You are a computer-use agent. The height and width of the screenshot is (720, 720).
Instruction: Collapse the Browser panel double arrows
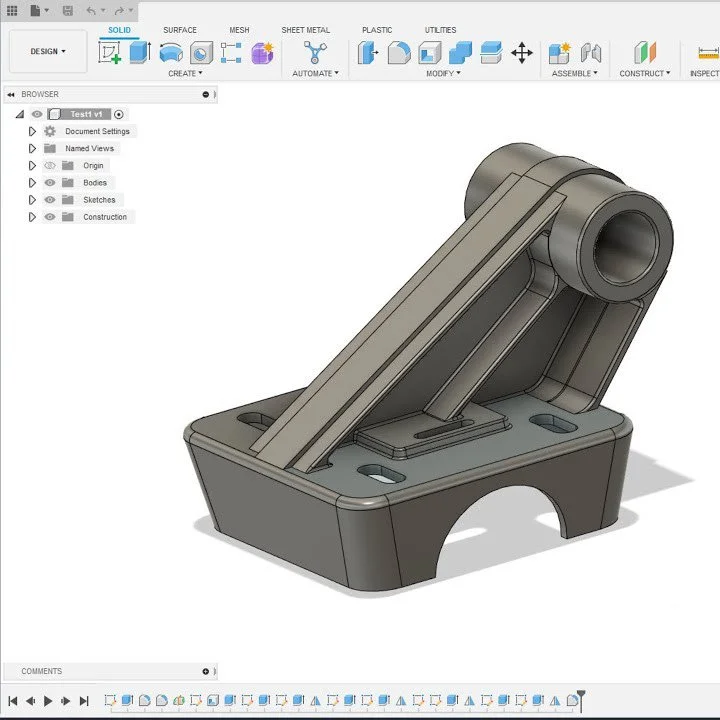click(x=11, y=94)
